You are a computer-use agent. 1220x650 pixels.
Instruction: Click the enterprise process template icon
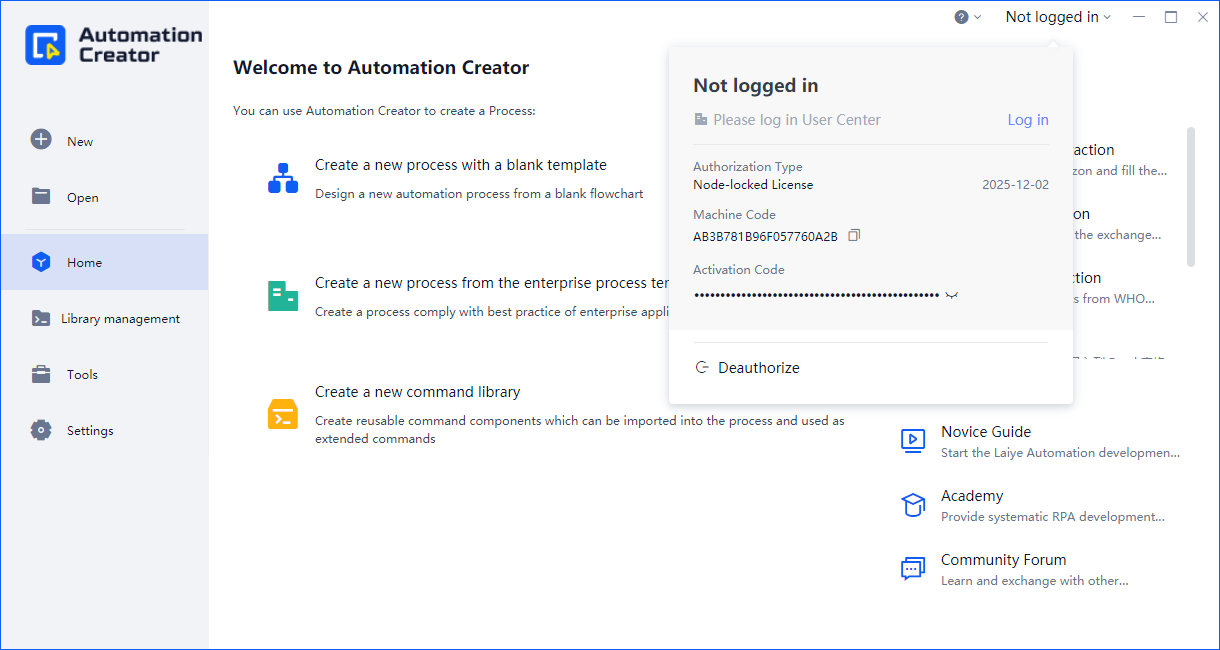coord(283,295)
